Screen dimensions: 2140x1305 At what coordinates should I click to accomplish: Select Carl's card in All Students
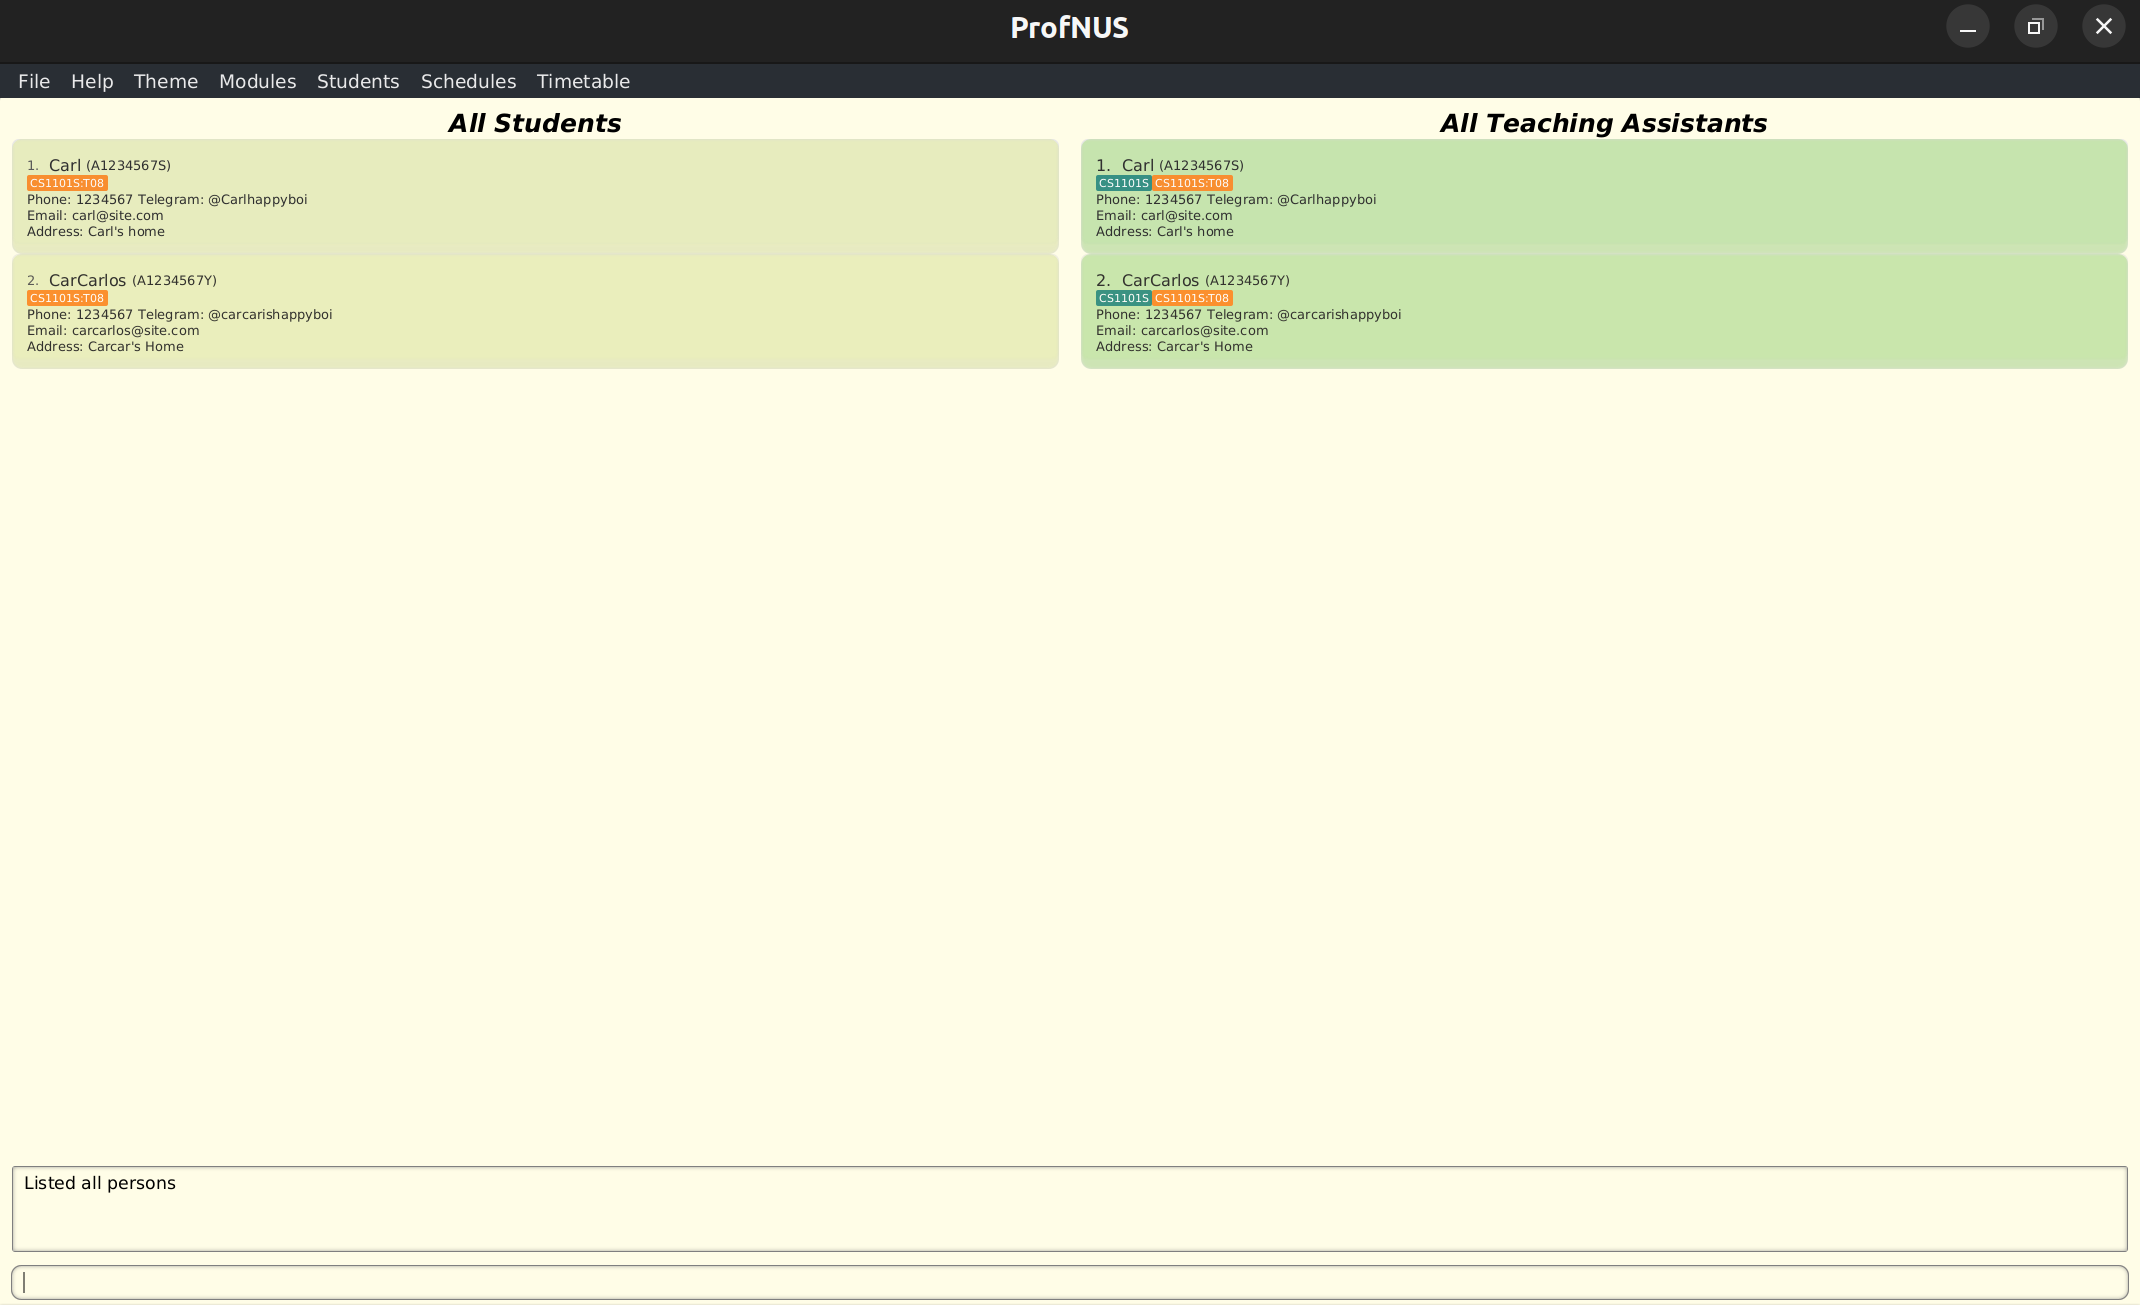coord(535,196)
